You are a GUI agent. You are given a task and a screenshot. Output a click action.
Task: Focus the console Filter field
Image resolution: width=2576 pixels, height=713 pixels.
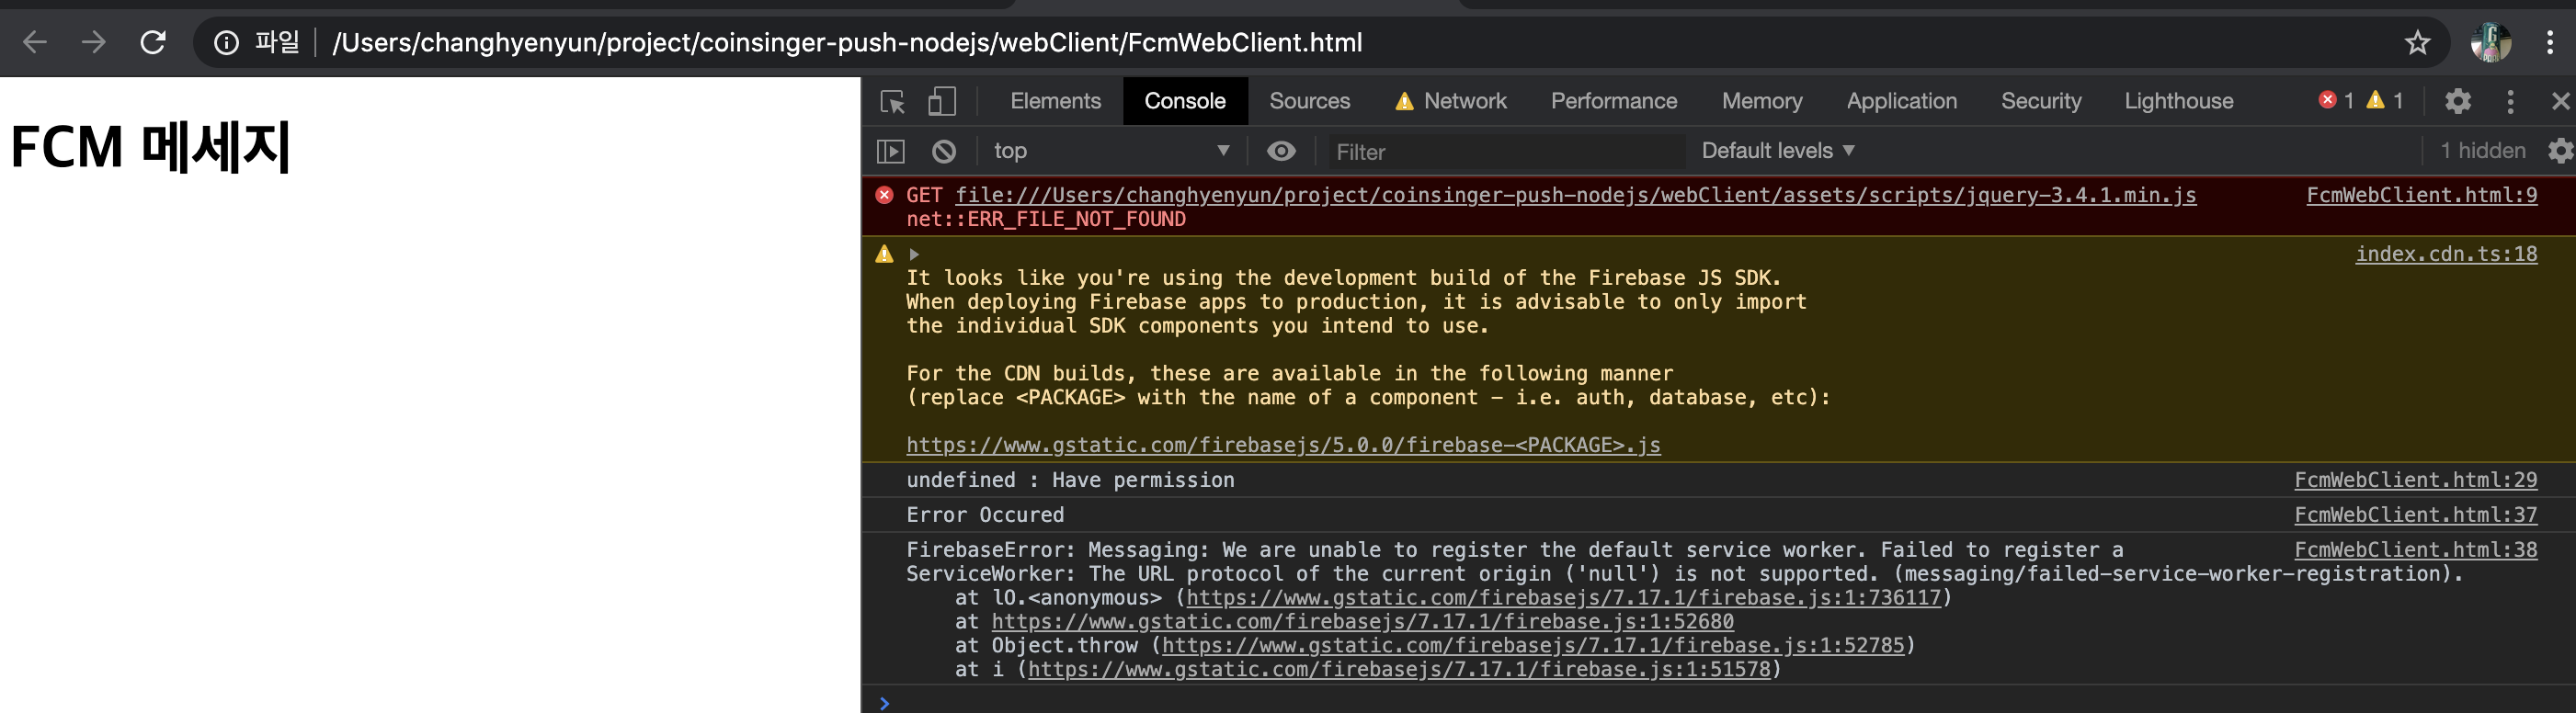click(1505, 152)
